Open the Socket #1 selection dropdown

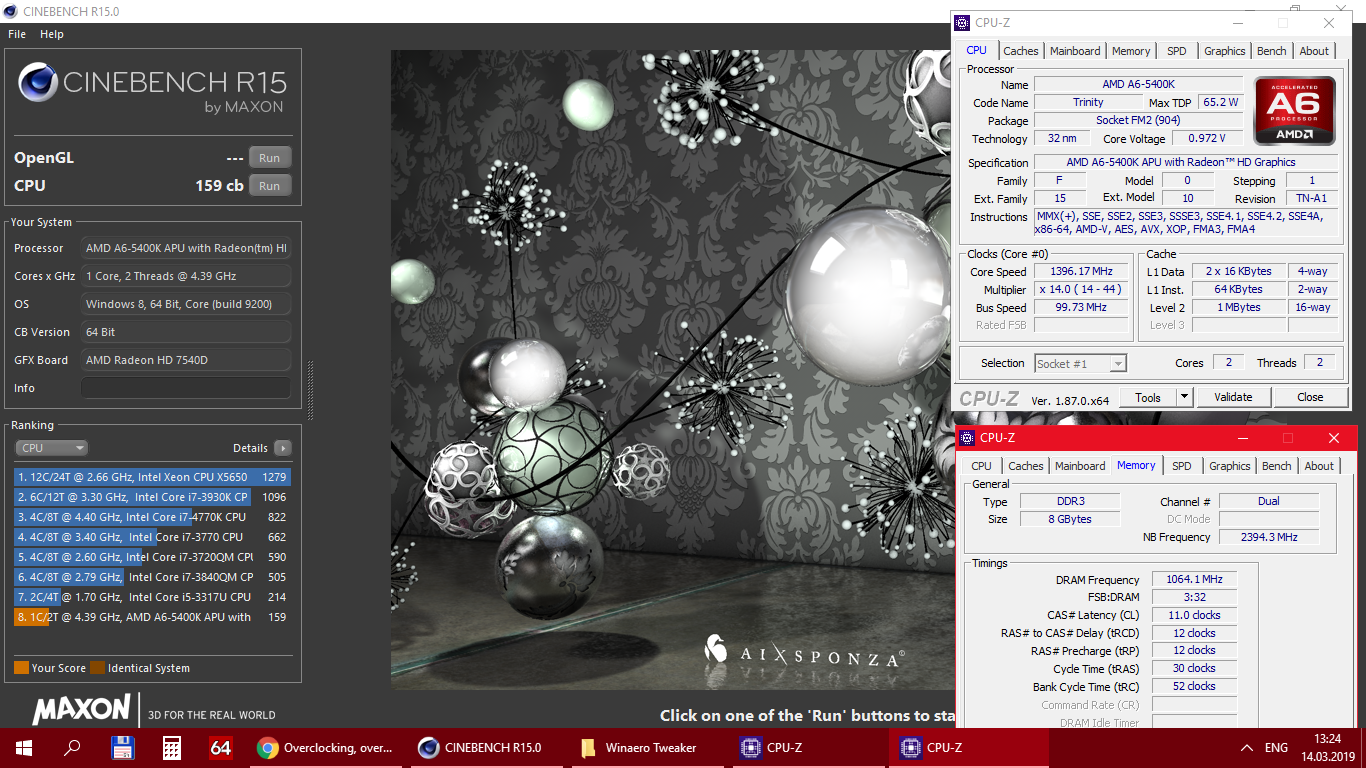coord(1081,363)
